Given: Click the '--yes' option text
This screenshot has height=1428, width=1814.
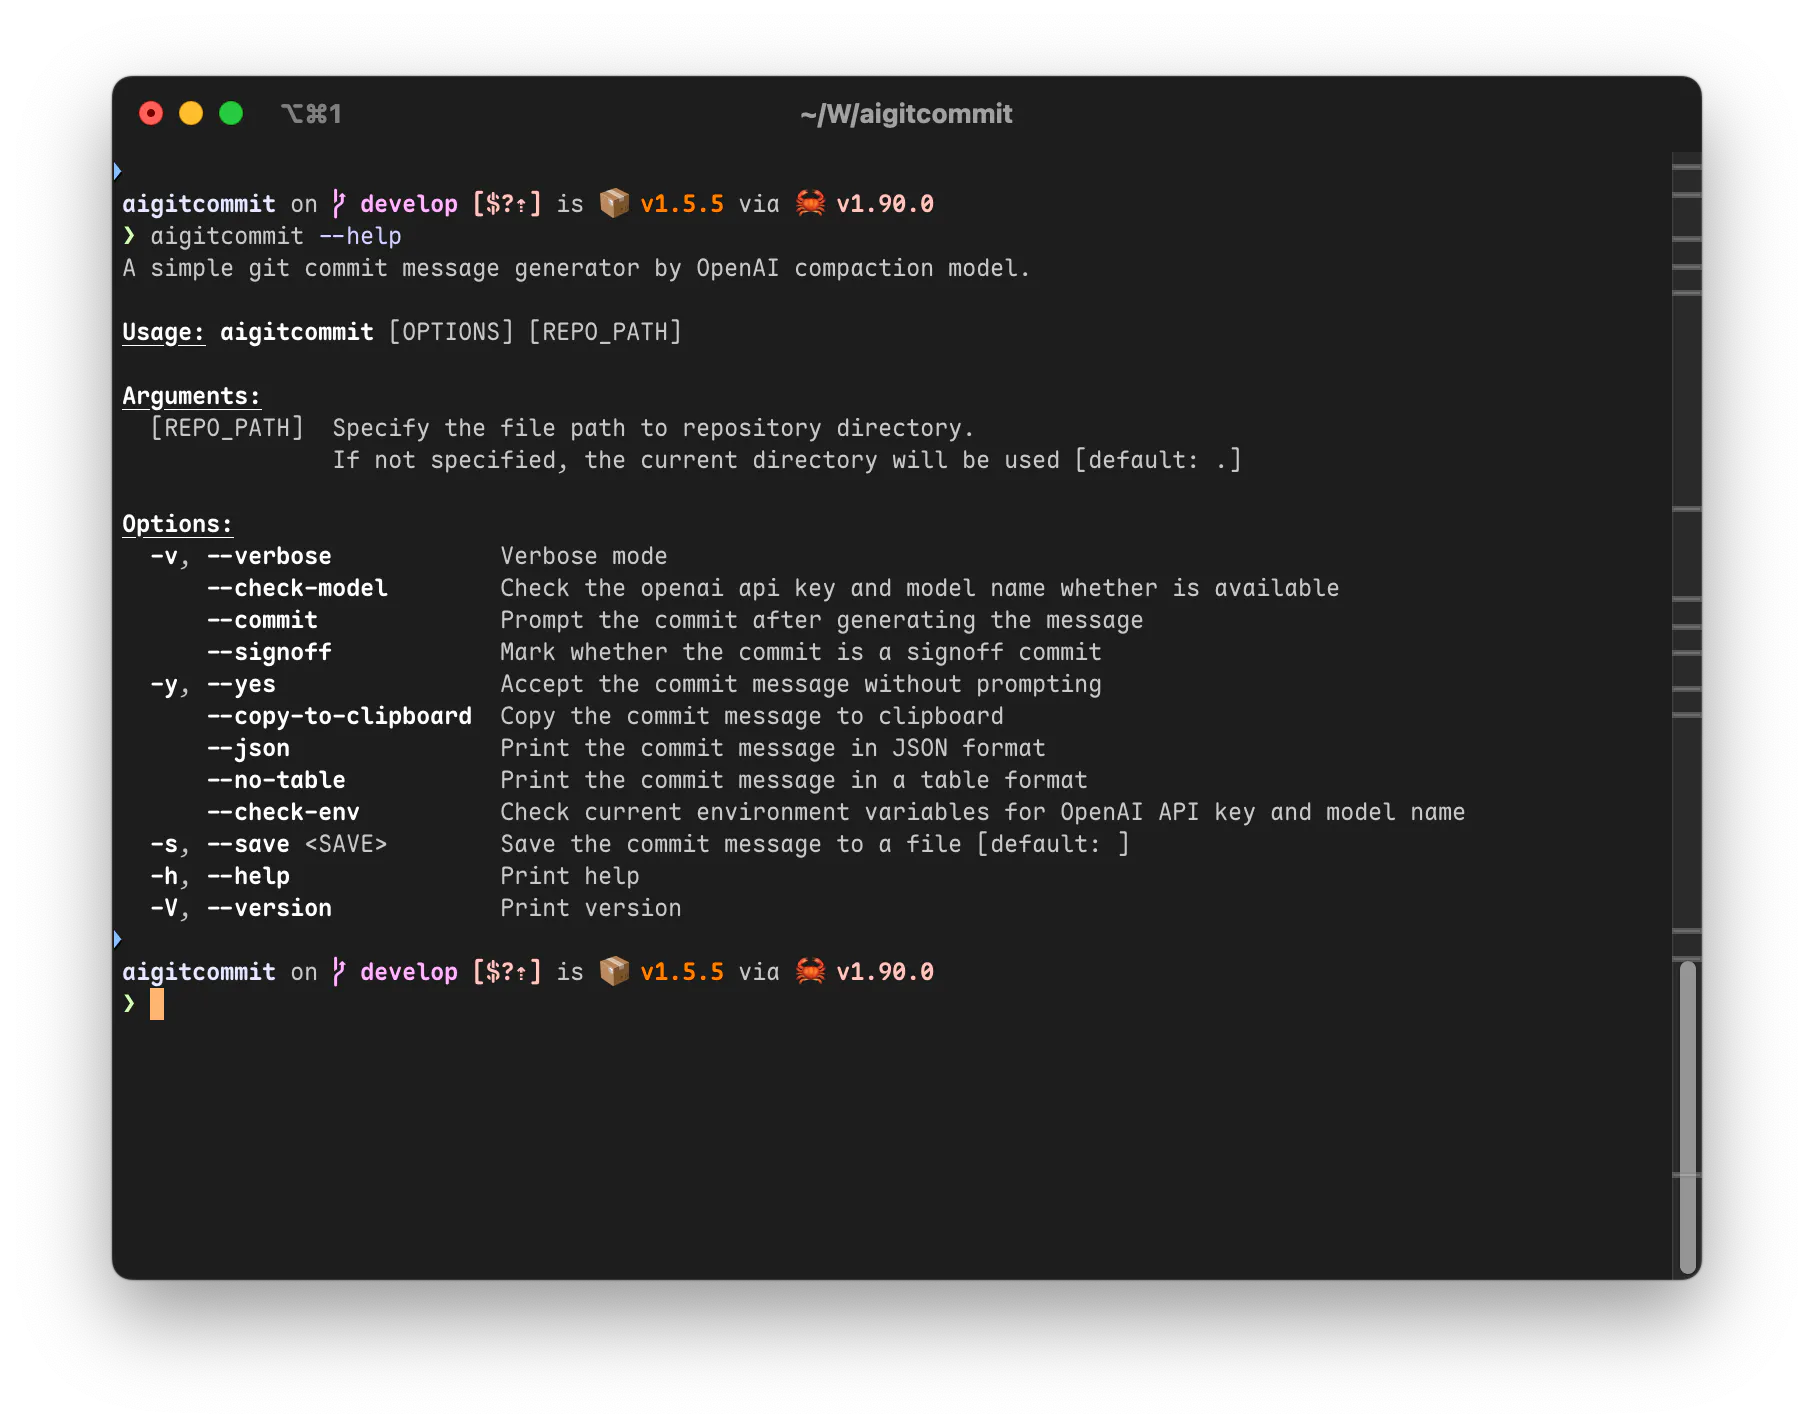Looking at the screenshot, I should [x=241, y=684].
